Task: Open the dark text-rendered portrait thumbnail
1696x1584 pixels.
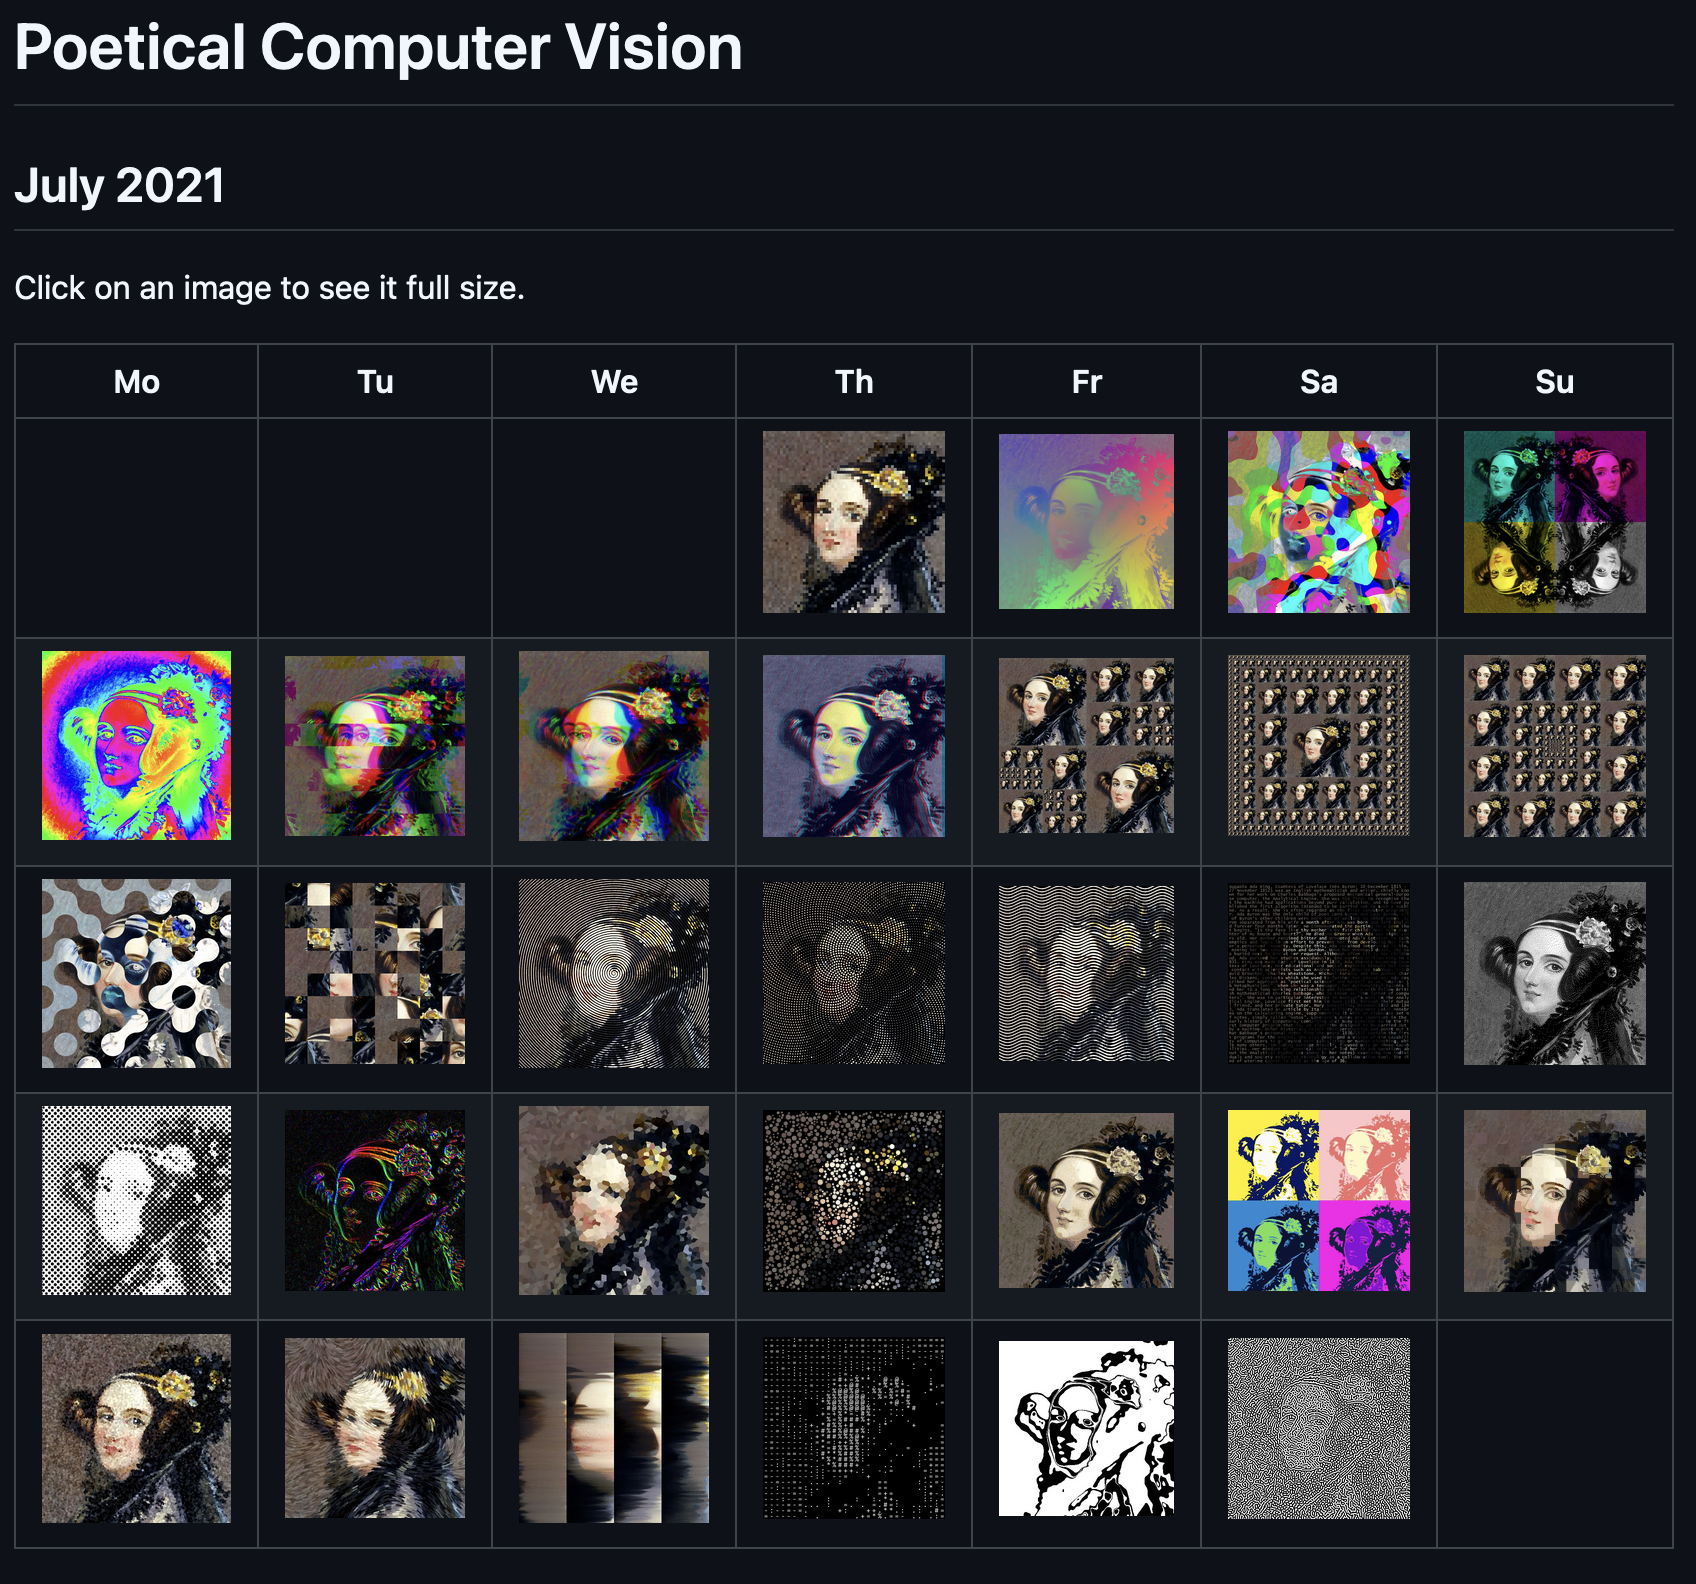Action: [x=1319, y=974]
